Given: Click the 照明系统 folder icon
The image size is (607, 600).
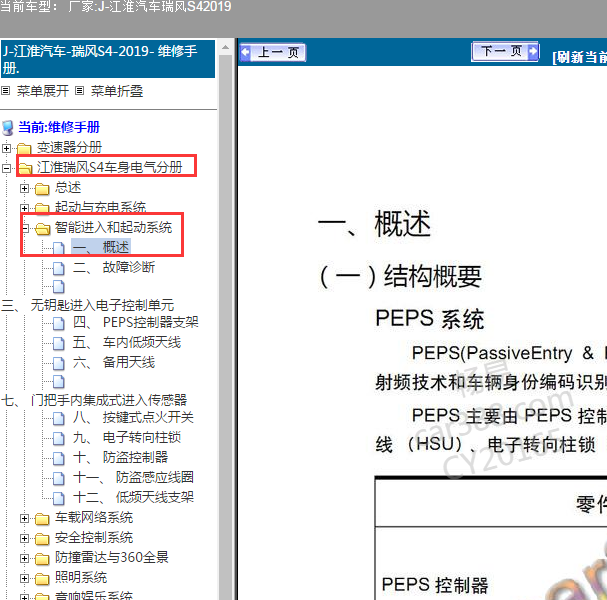Looking at the screenshot, I should pyautogui.click(x=42, y=578).
